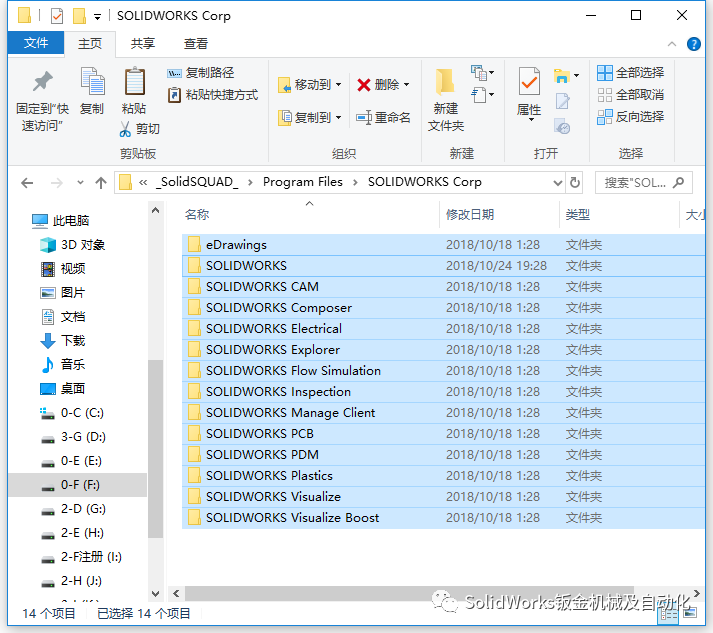Click the title bar properties checkmark icon
This screenshot has height=633, width=713.
pyautogui.click(x=57, y=16)
